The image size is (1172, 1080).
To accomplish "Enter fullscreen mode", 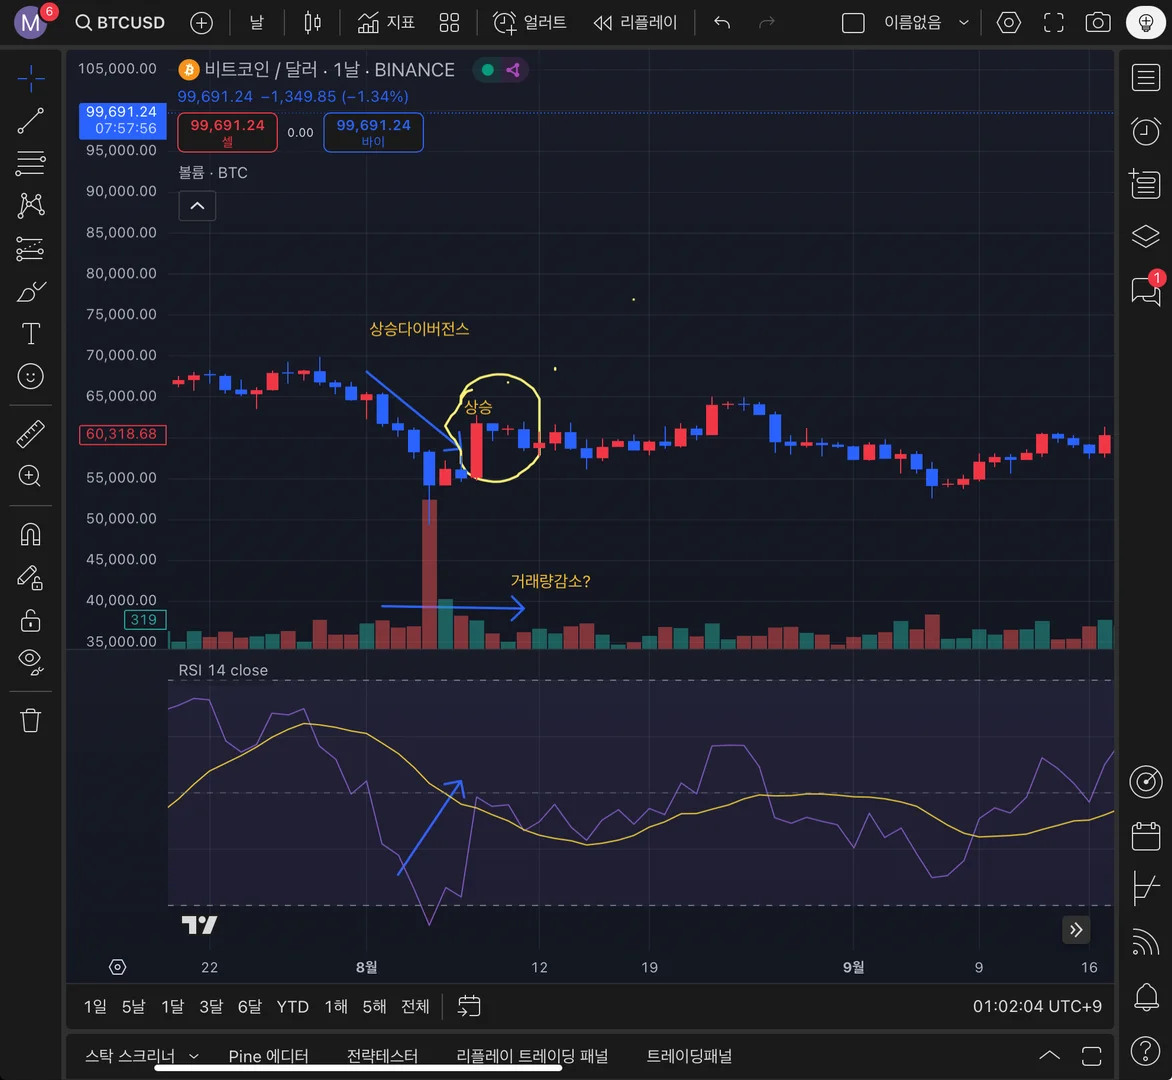I will click(x=1053, y=22).
